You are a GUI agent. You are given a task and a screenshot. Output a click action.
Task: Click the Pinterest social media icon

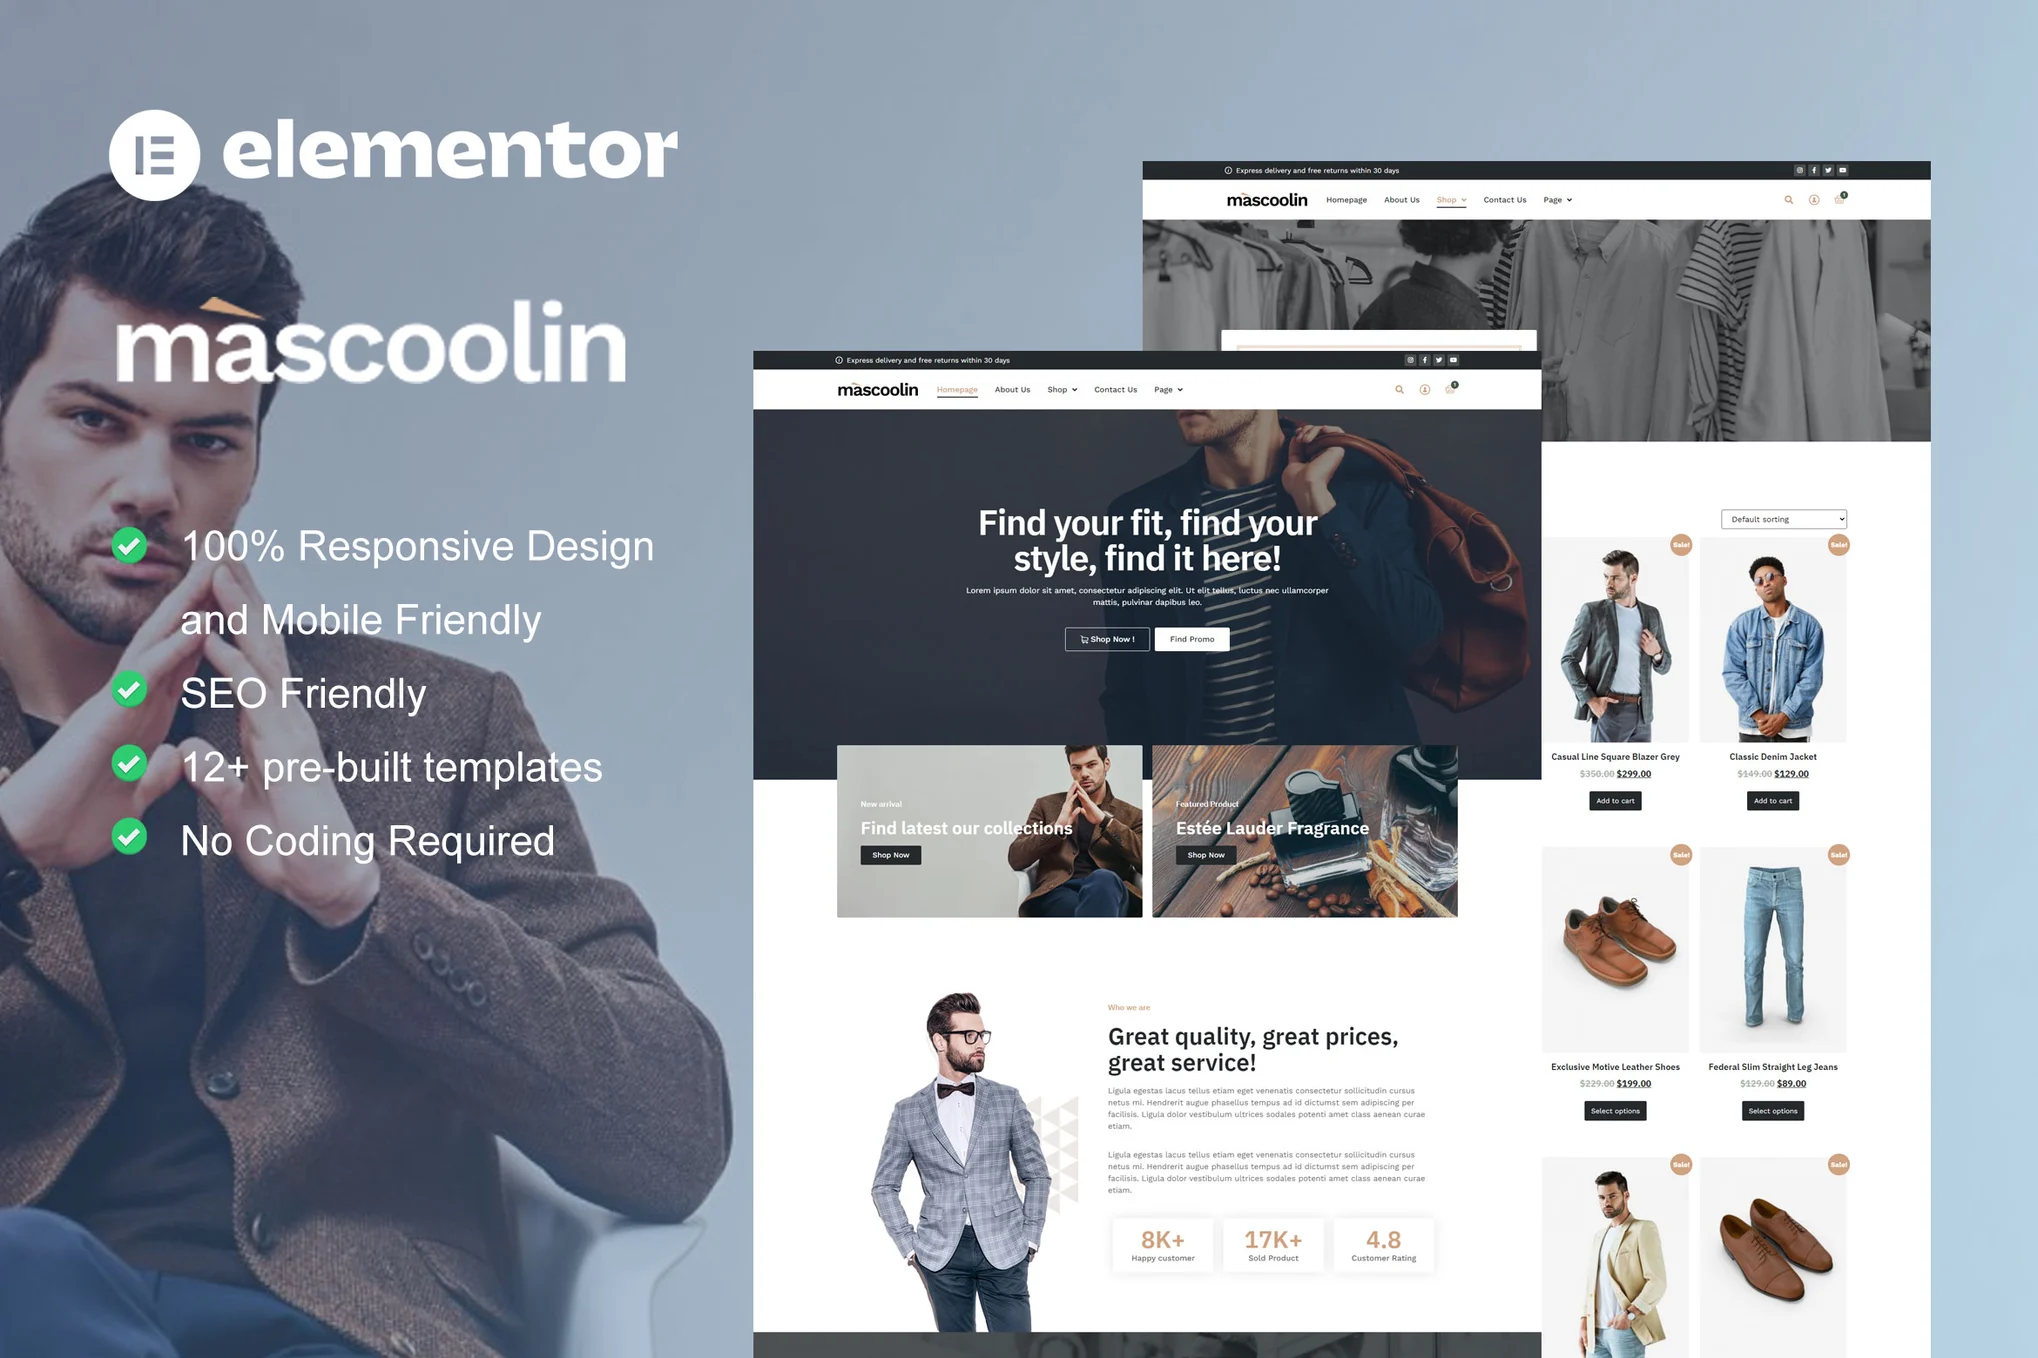tap(1409, 361)
